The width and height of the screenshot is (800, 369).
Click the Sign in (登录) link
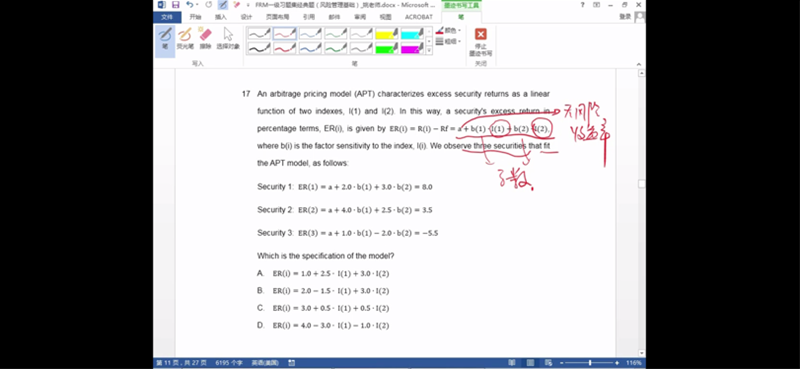(626, 17)
